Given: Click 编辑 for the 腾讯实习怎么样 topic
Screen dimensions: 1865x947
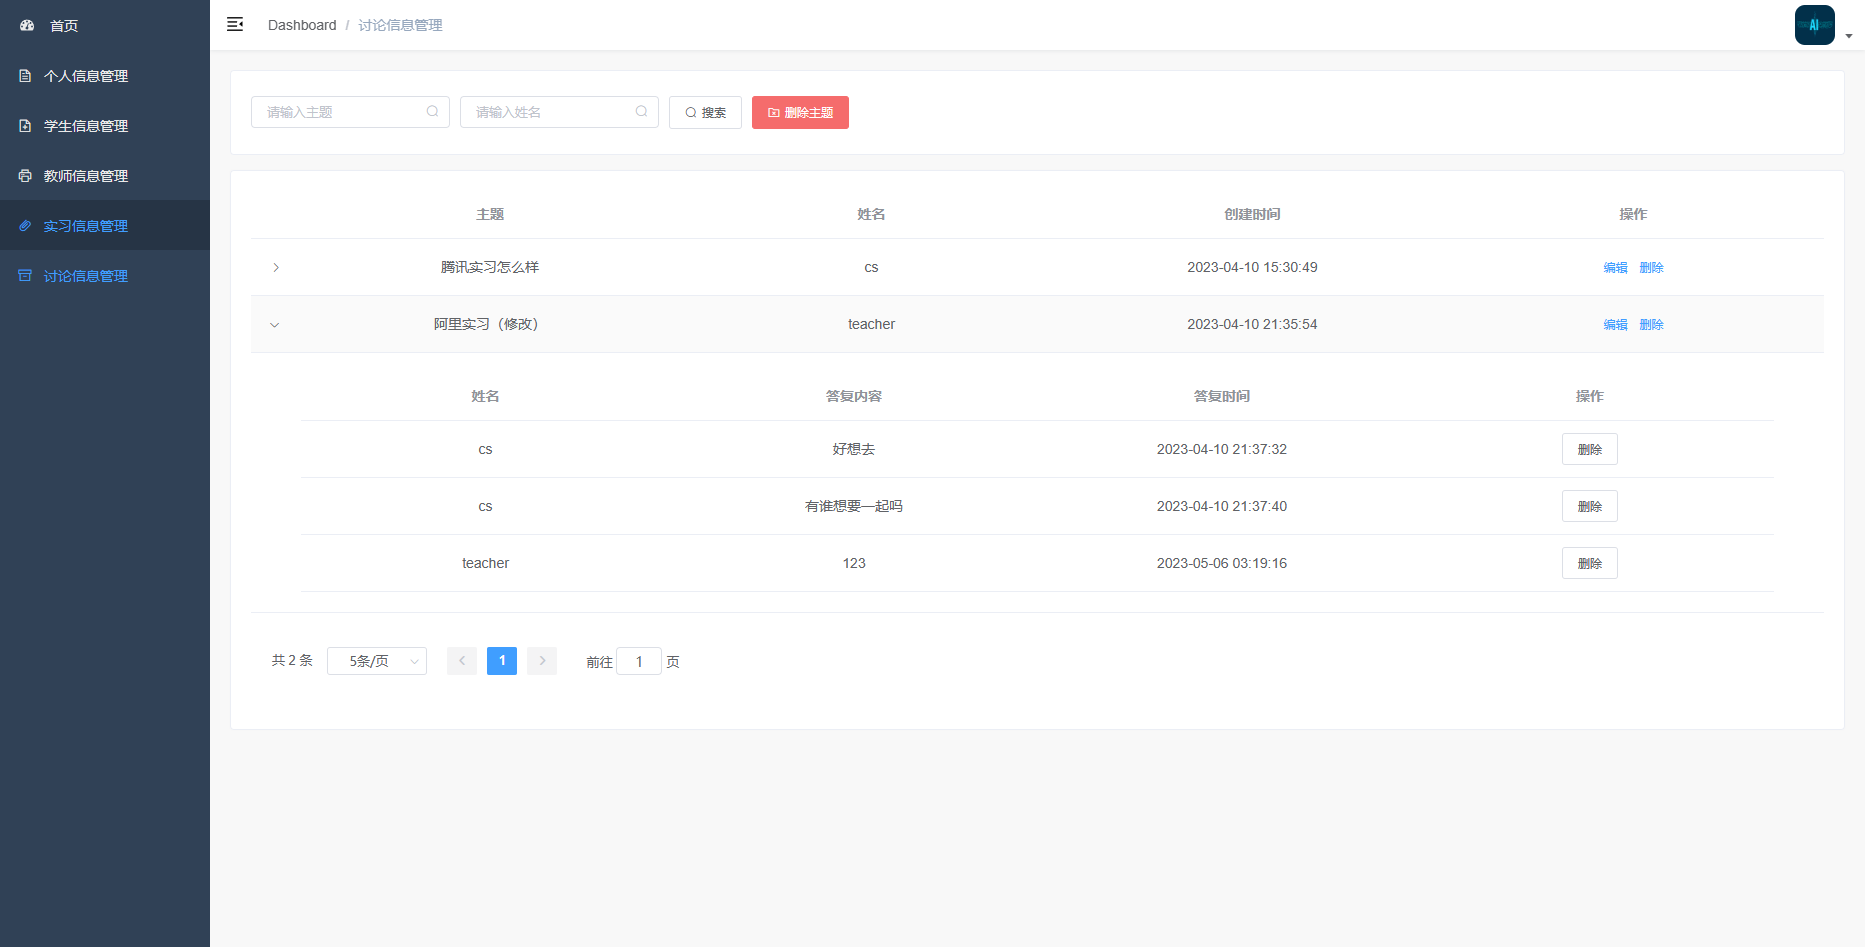Looking at the screenshot, I should pyautogui.click(x=1615, y=268).
